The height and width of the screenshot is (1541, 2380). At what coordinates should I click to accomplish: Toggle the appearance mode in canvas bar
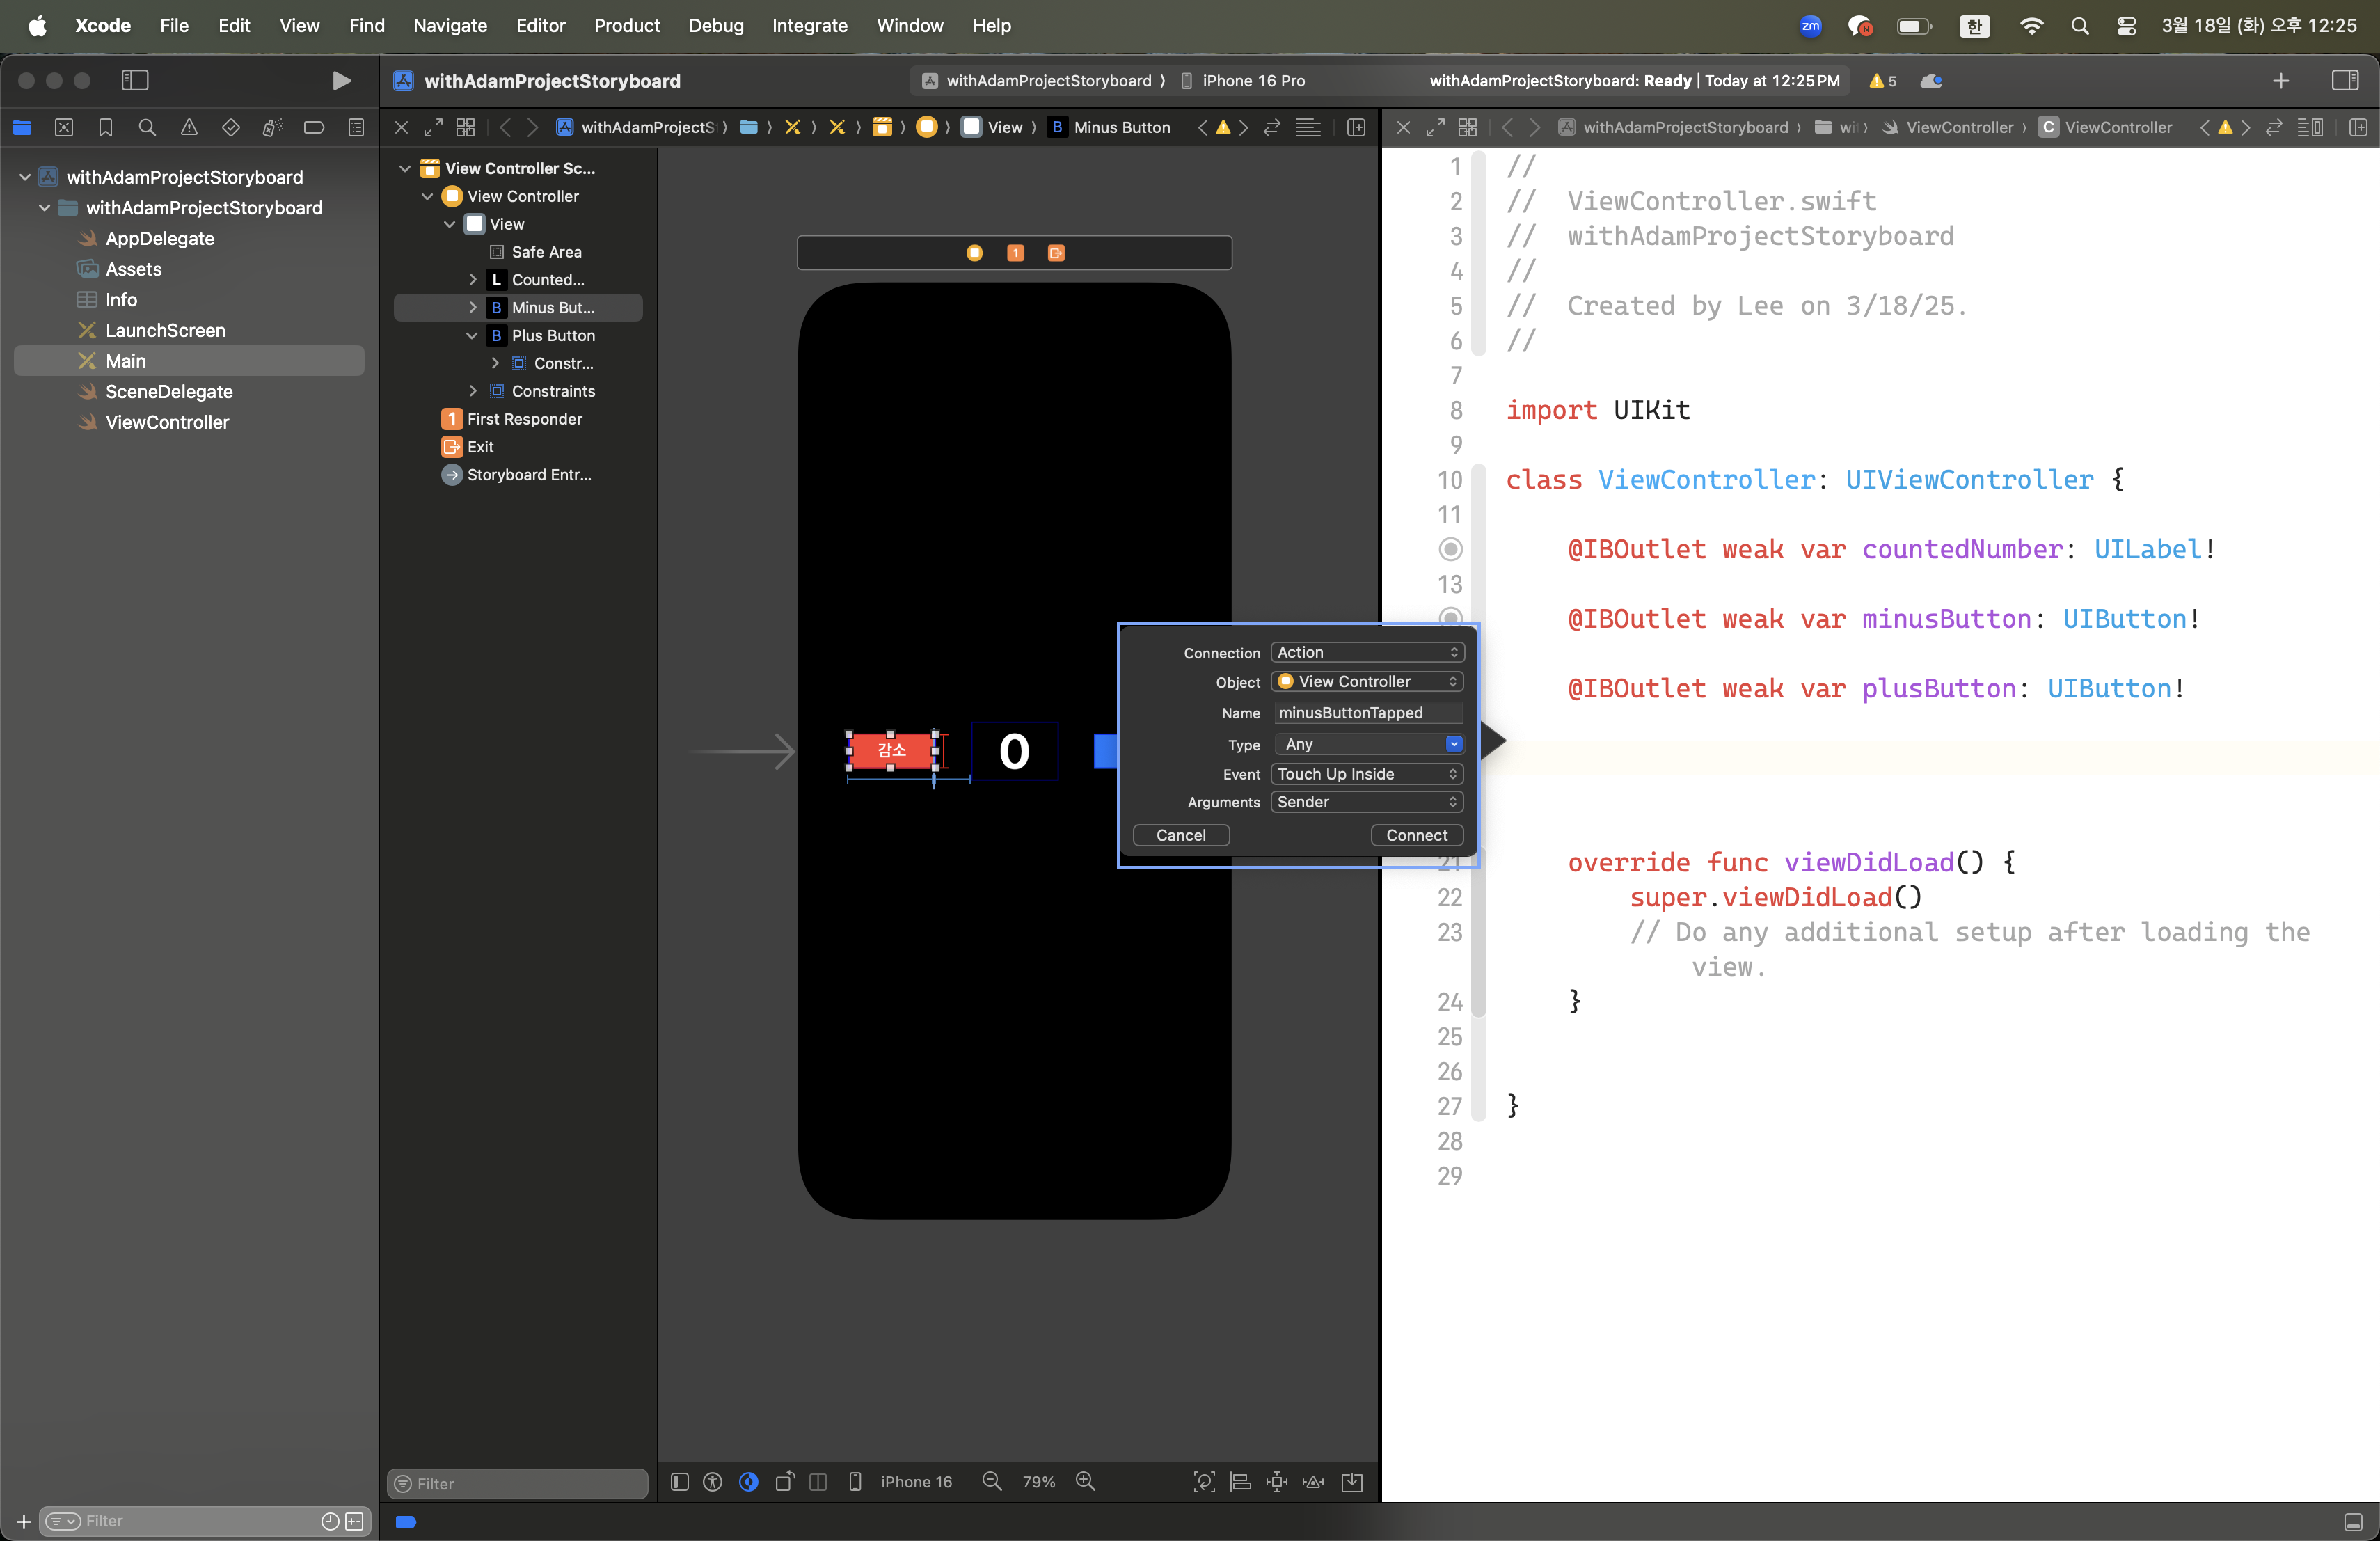(x=748, y=1481)
